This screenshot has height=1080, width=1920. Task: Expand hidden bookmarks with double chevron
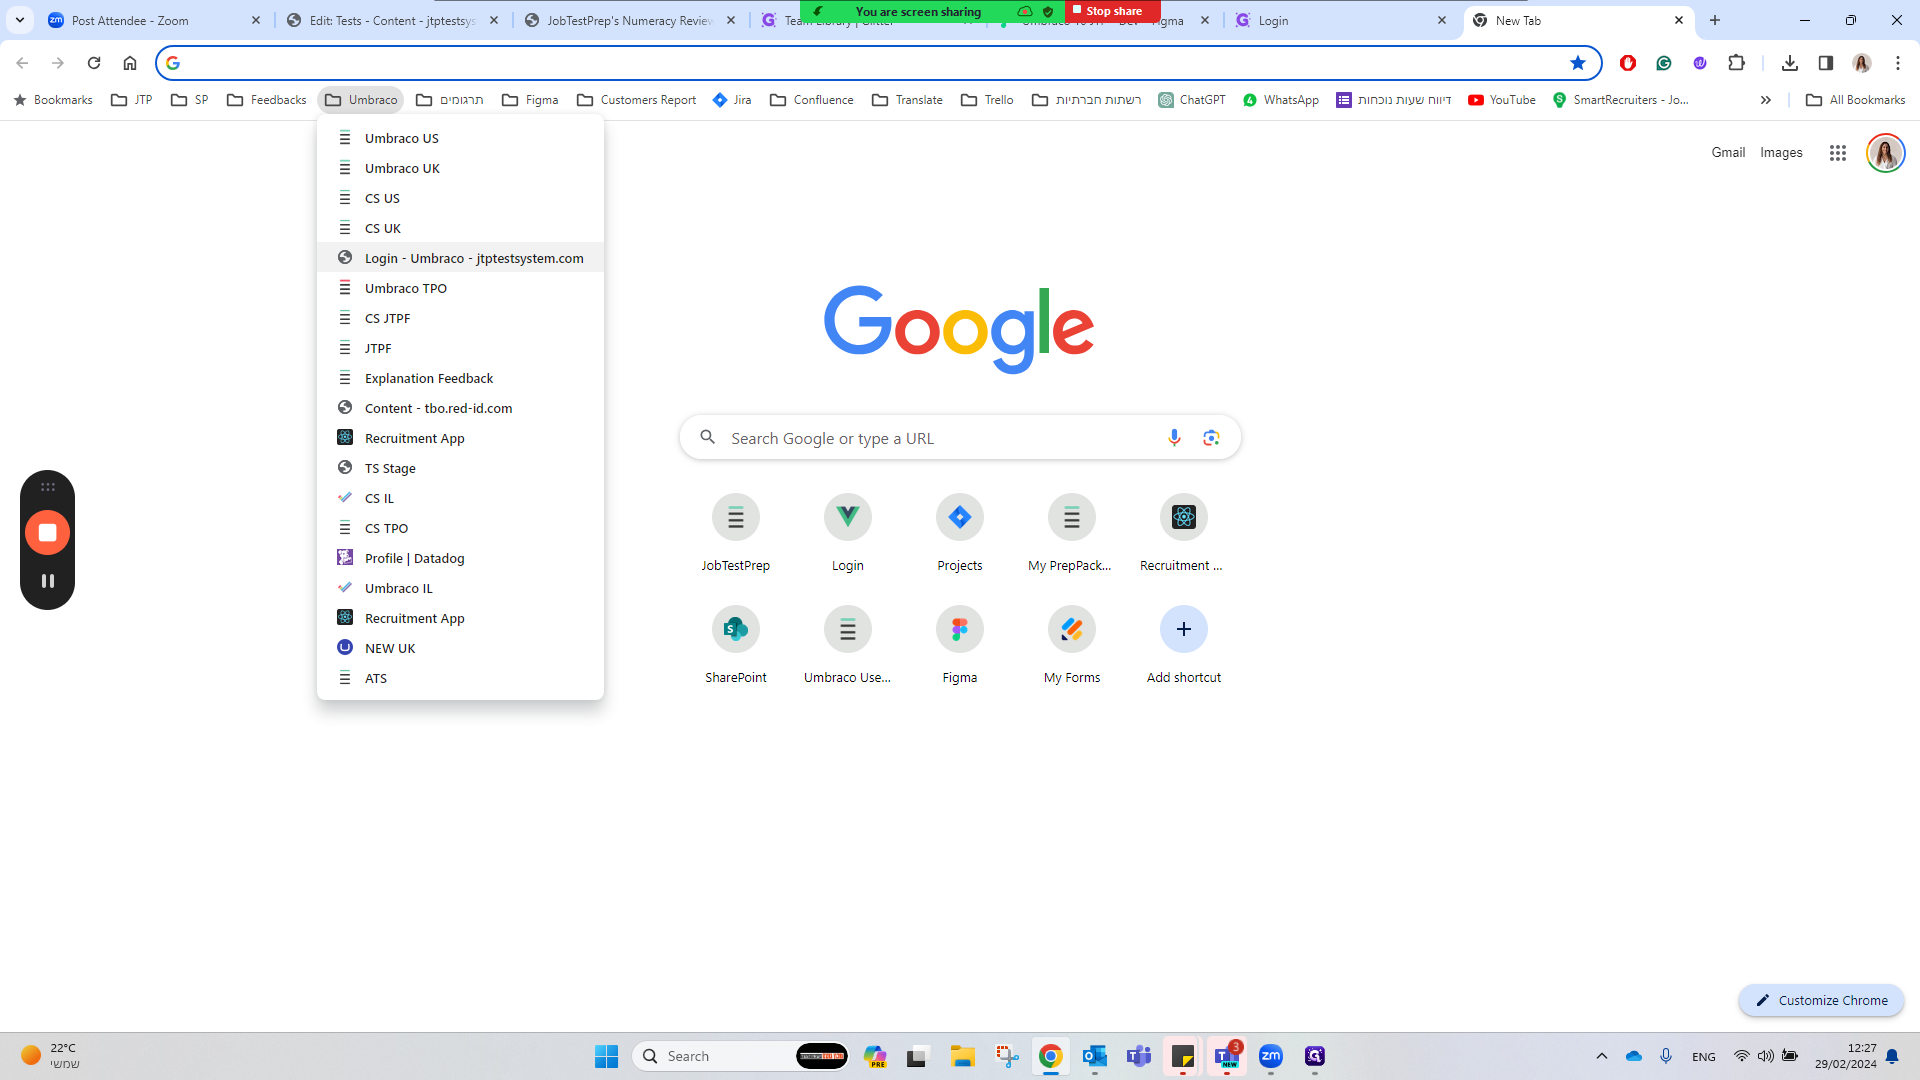(1766, 100)
